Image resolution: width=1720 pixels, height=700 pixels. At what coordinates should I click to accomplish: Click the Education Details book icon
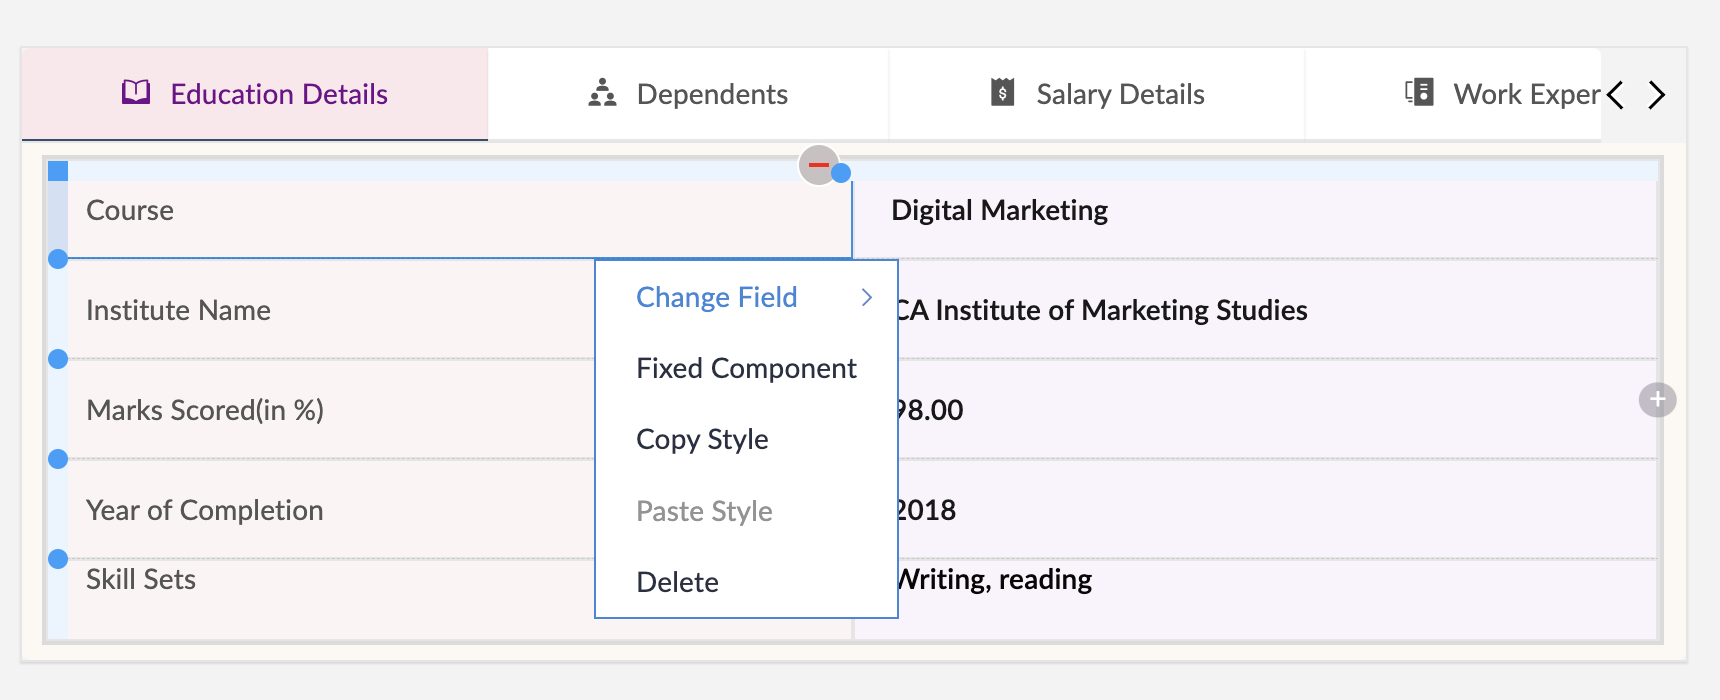click(136, 93)
